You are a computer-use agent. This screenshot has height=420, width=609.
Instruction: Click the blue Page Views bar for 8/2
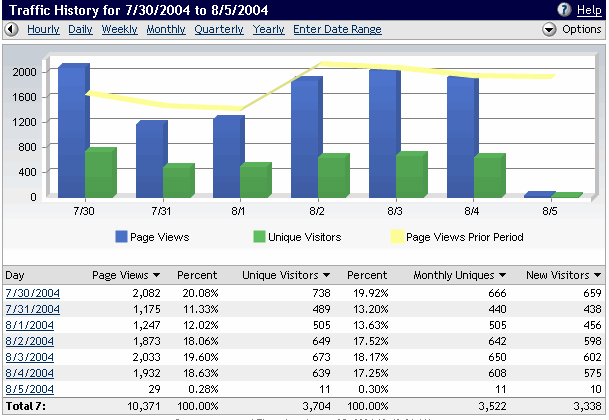coord(305,139)
